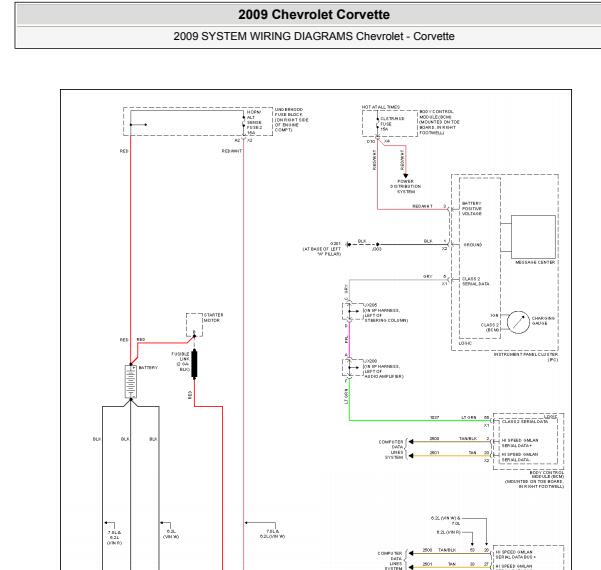
Task: Select the 'BATTERY POSITIVE VOLTAGE' label
Action: click(x=472, y=209)
